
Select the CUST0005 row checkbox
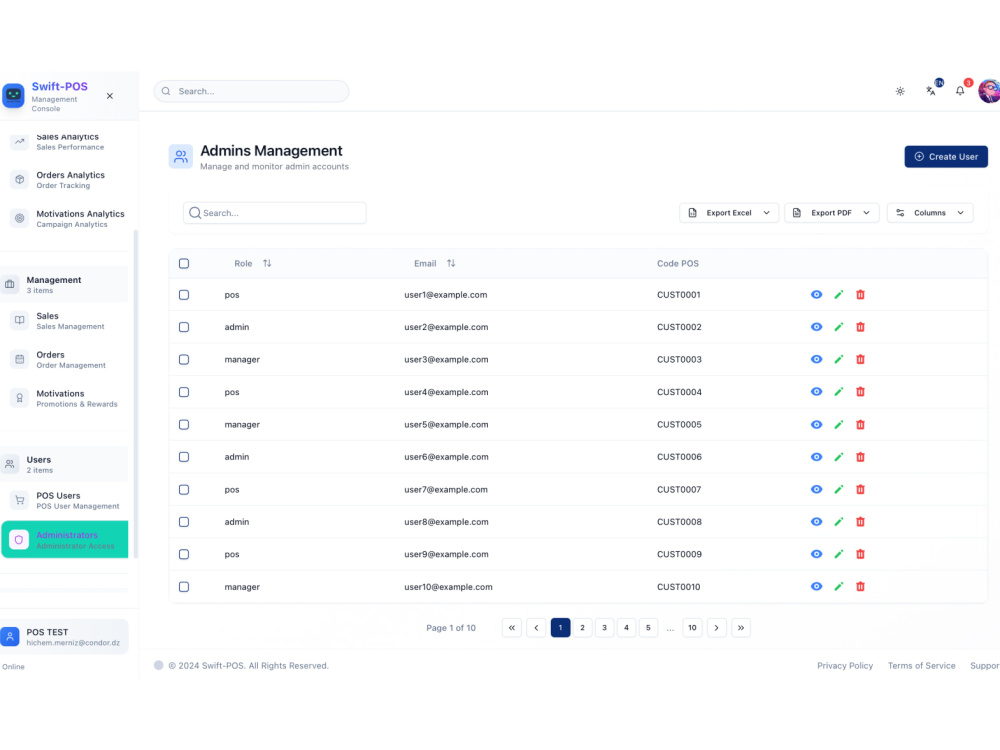[184, 425]
